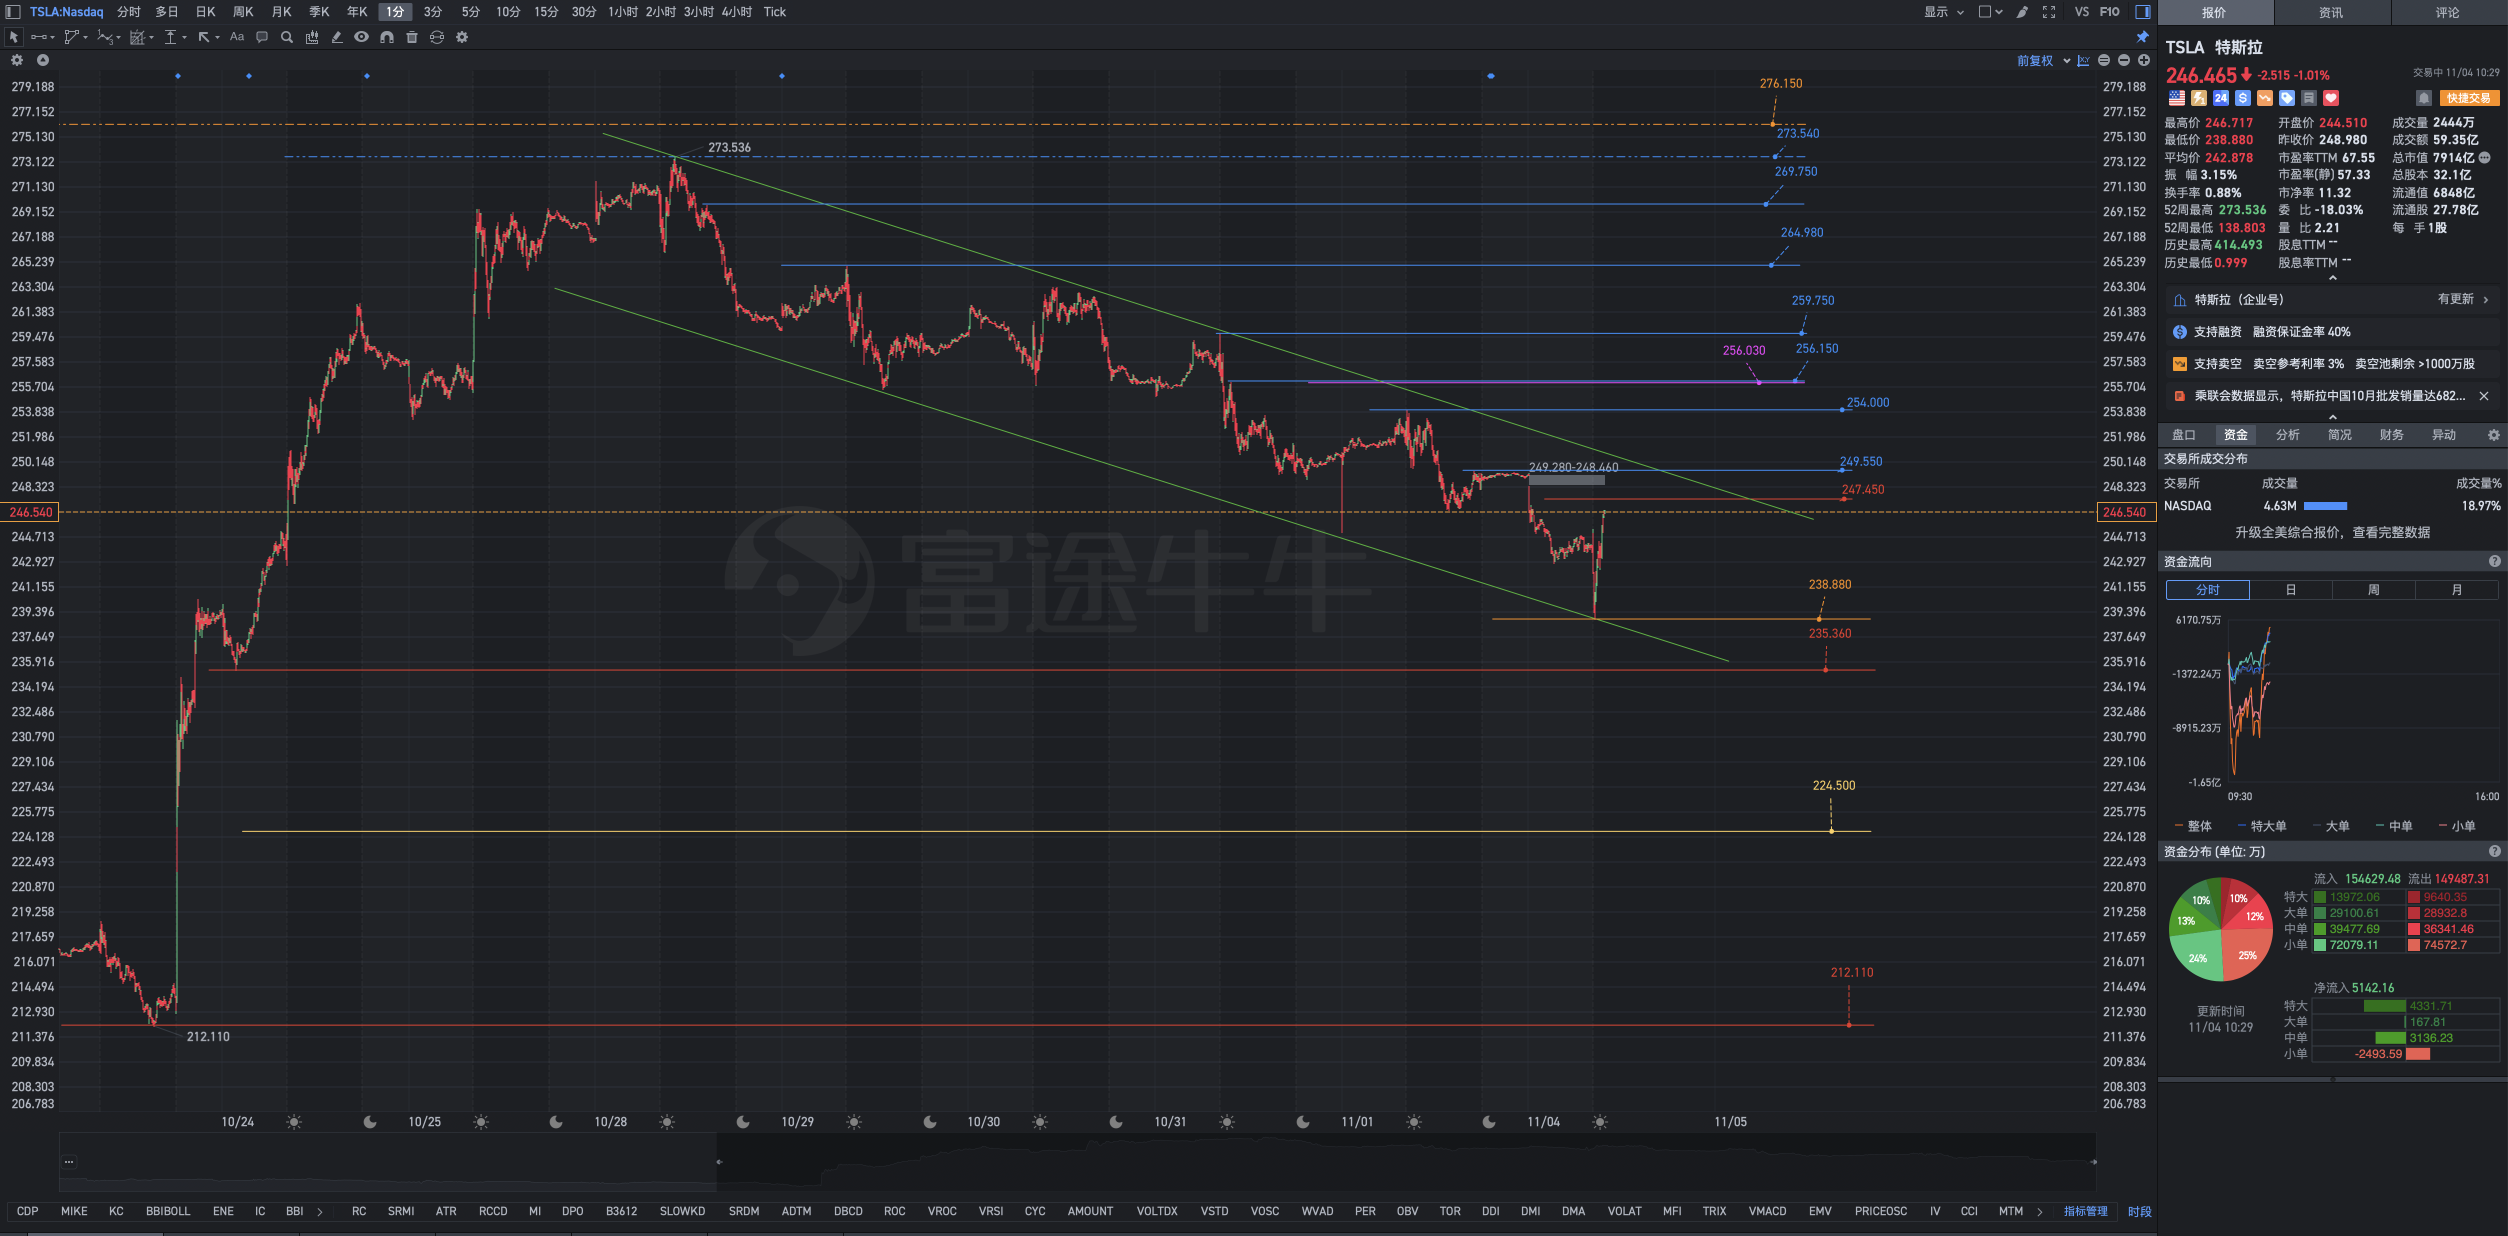Switch to 日K daily candlestick period
The image size is (2508, 1236).
point(205,12)
